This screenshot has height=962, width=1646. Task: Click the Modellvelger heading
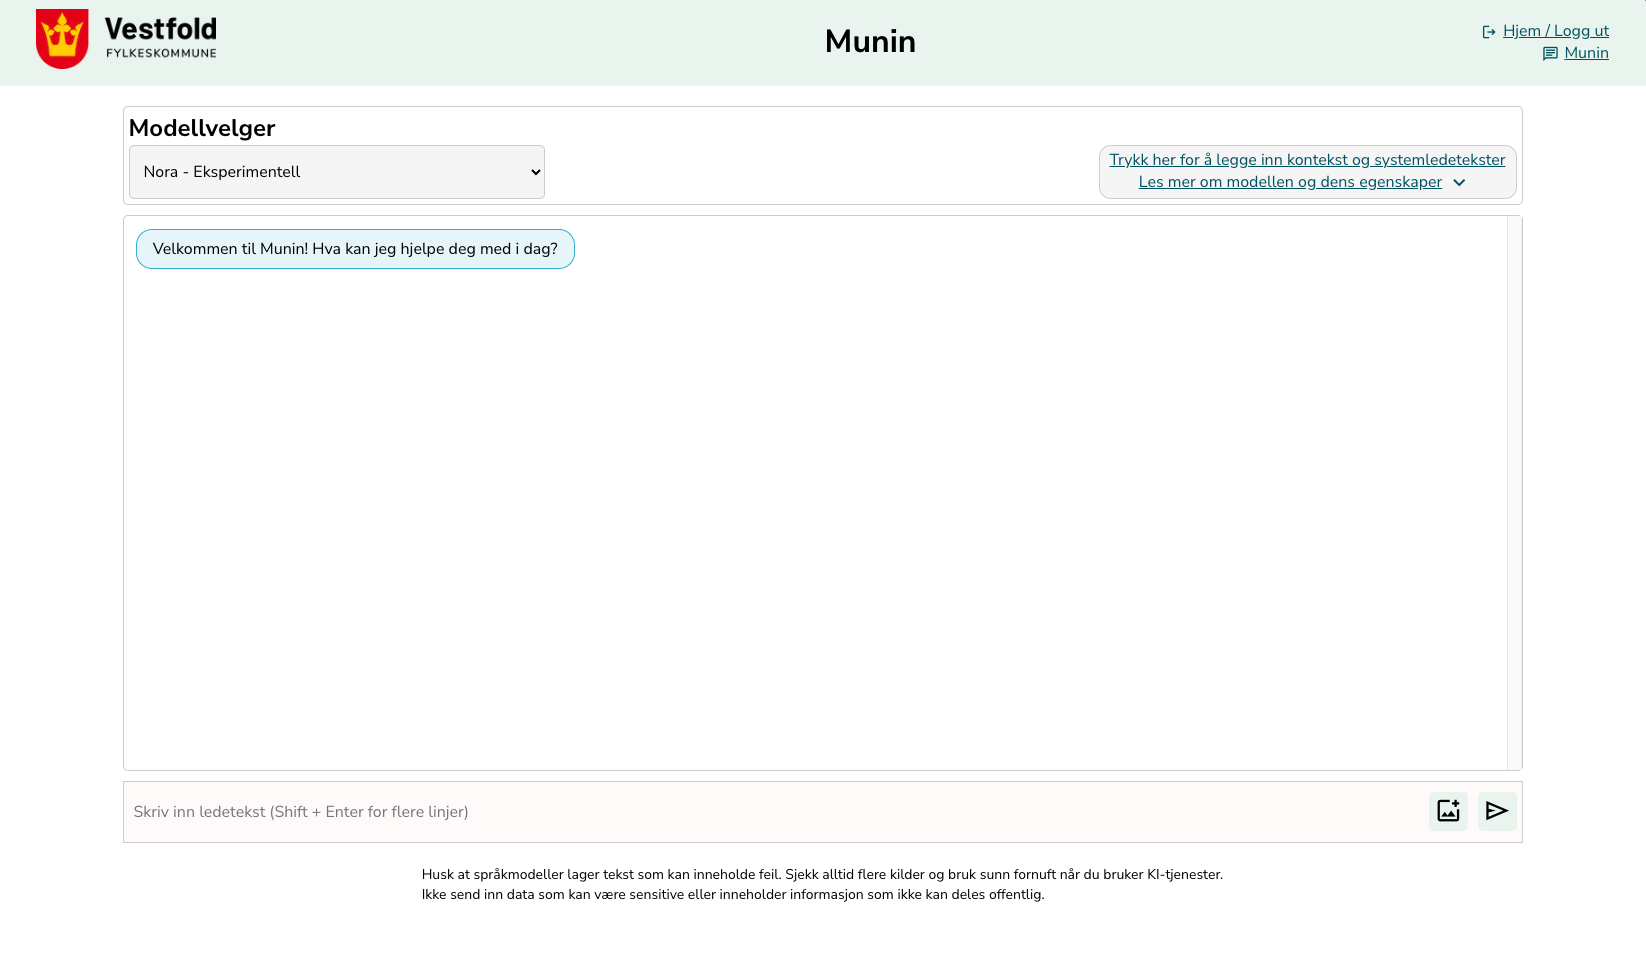tap(202, 128)
